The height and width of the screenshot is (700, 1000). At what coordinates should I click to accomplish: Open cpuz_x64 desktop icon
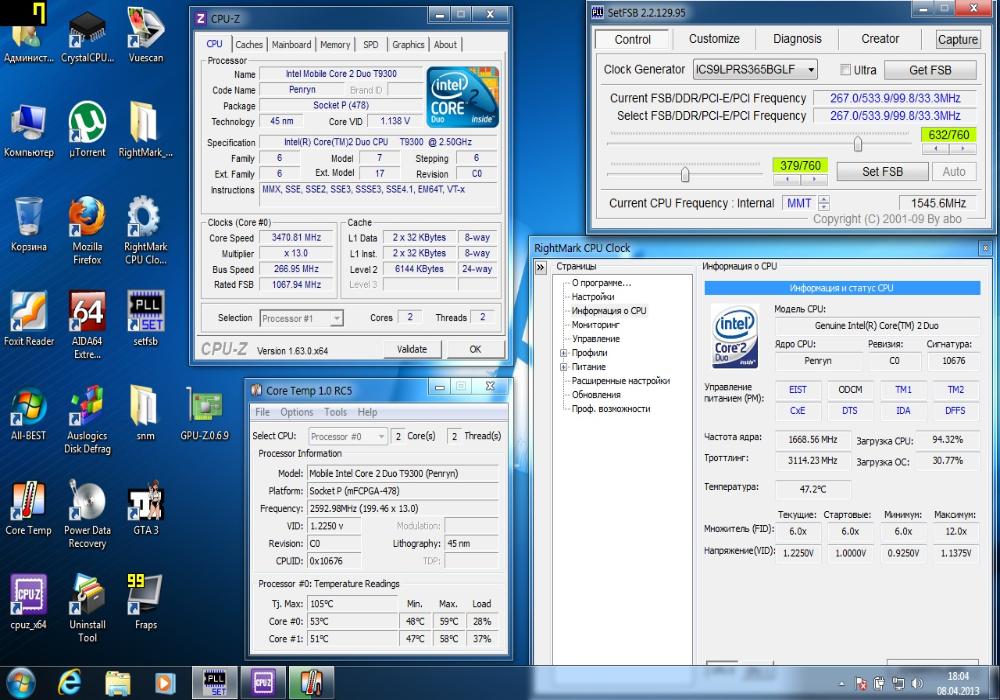click(29, 601)
